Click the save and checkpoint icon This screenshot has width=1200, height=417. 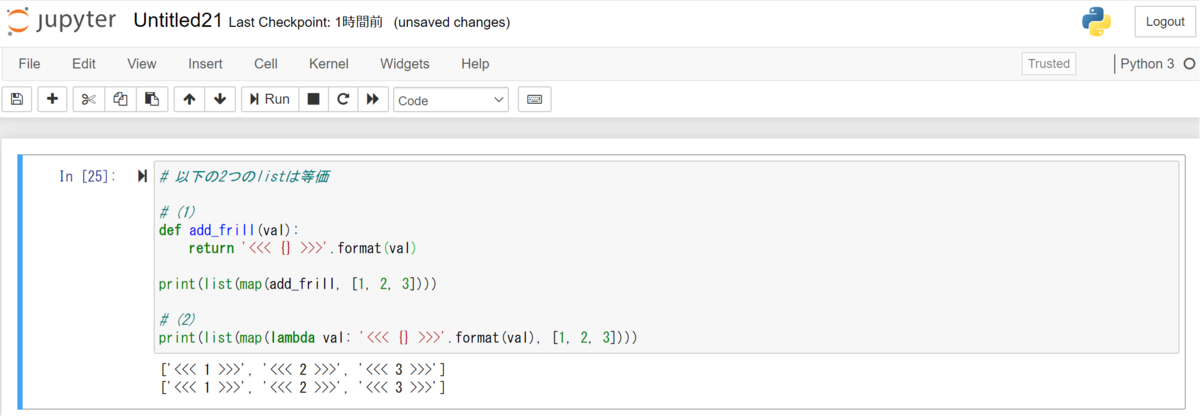[x=17, y=99]
